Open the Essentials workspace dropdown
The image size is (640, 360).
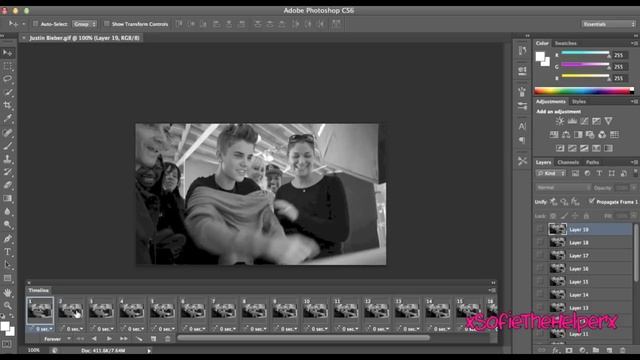click(608, 24)
